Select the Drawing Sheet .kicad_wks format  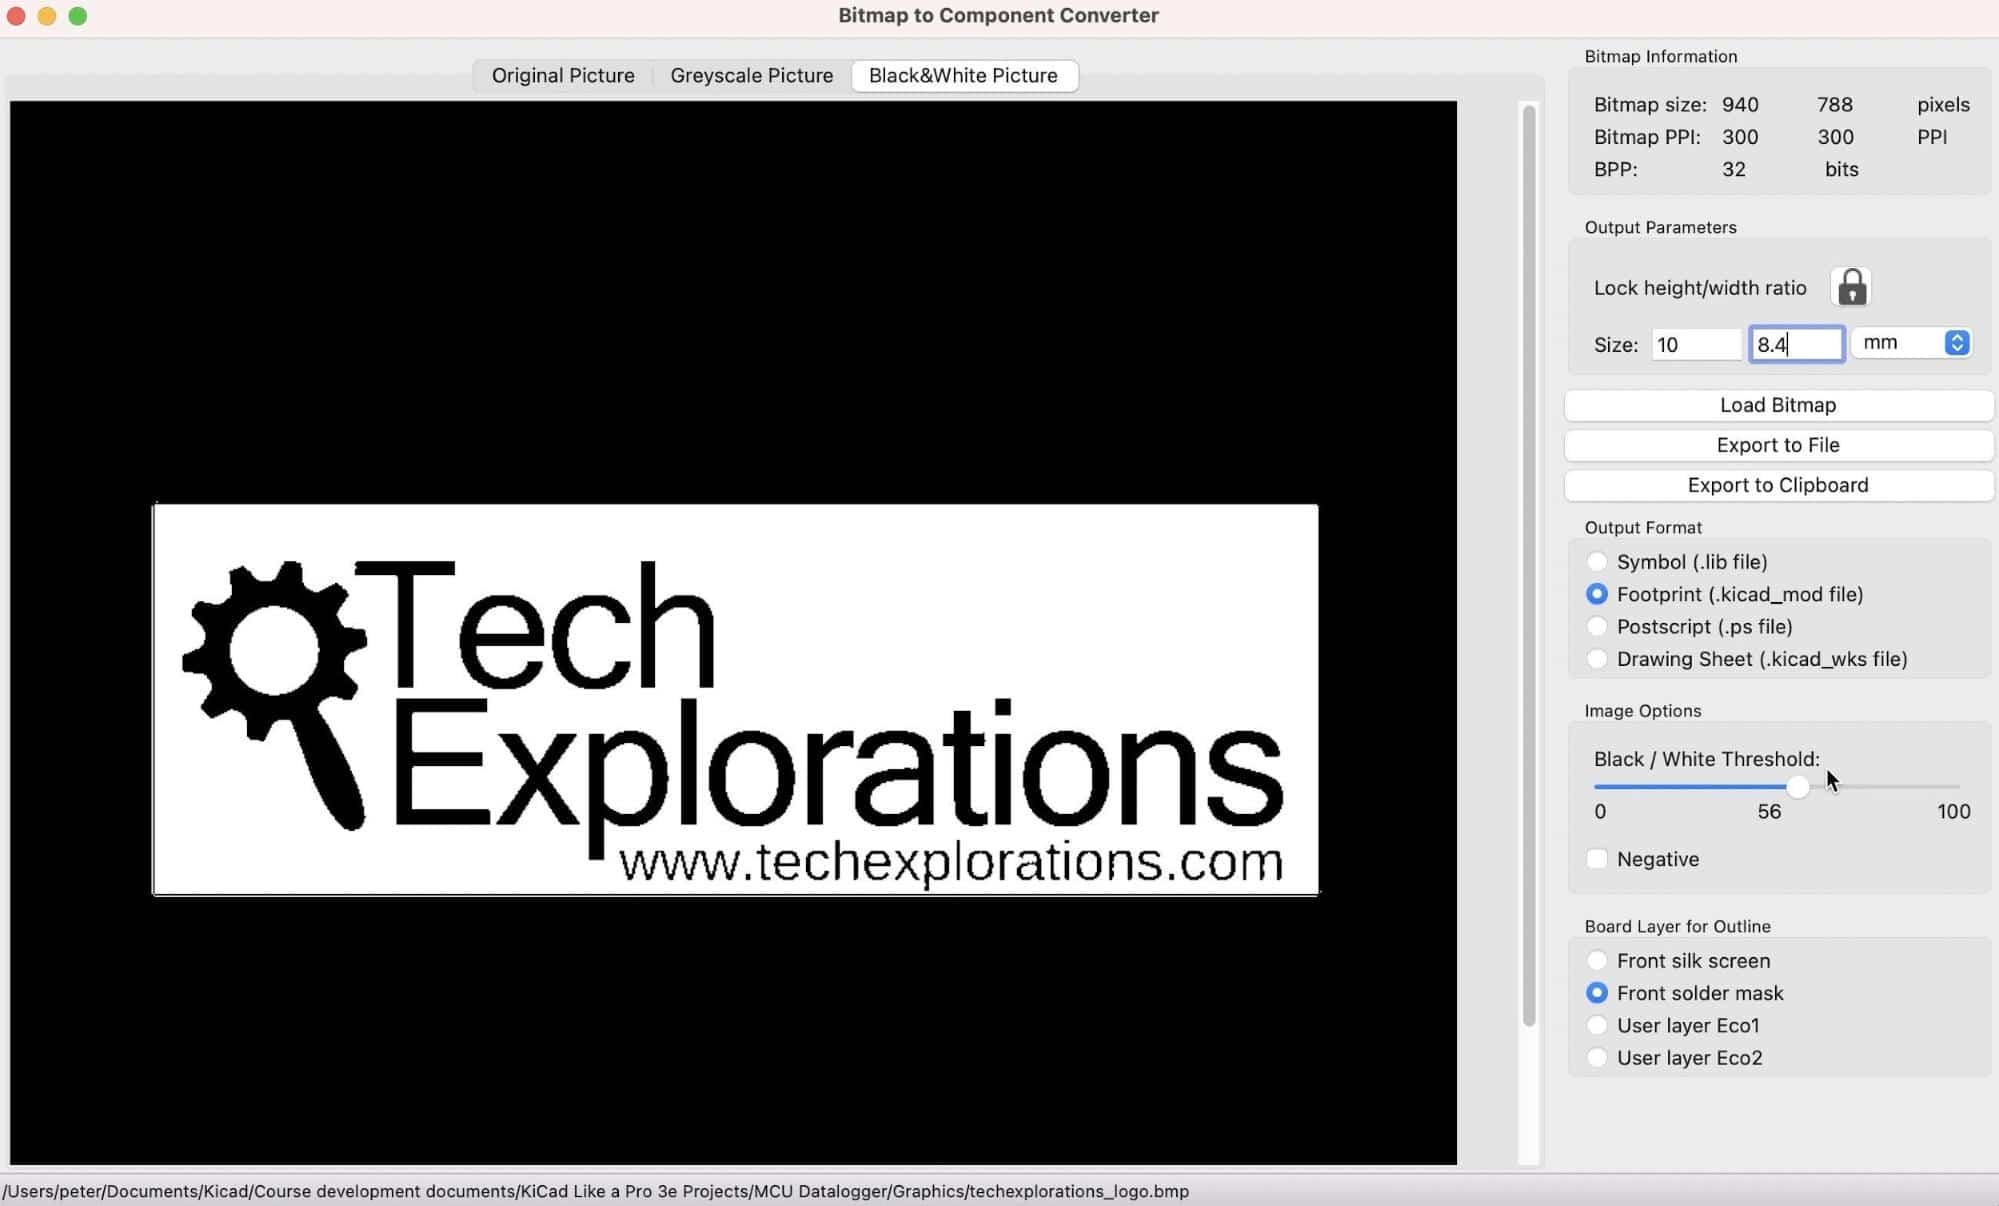[1595, 658]
